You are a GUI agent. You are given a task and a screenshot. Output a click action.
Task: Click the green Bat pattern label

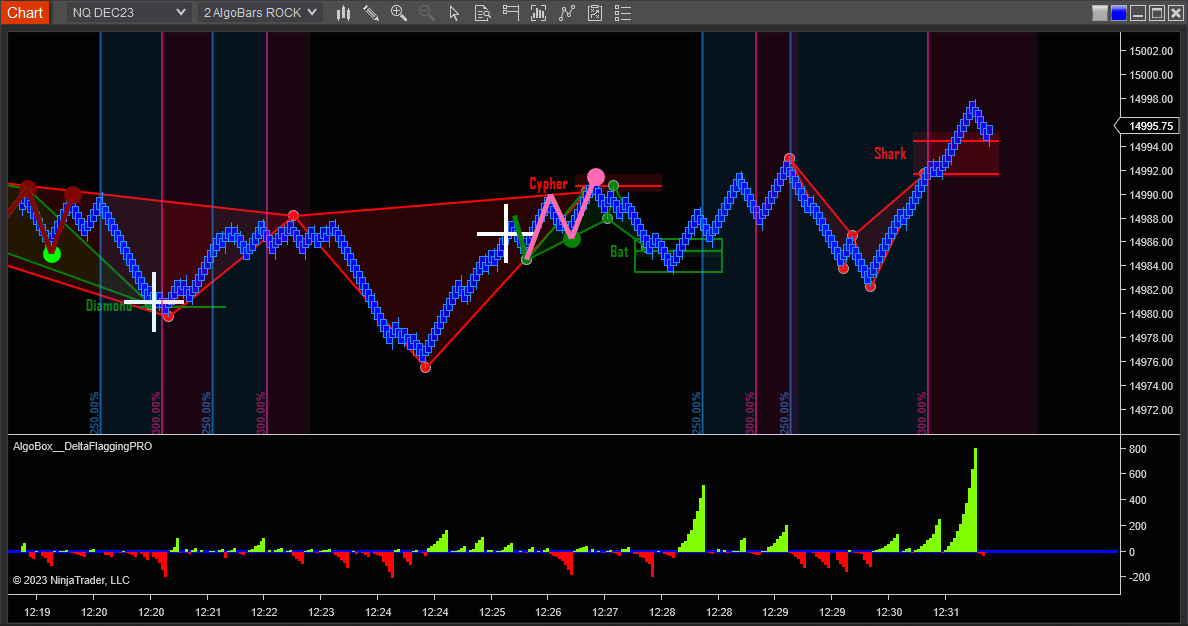tap(619, 251)
